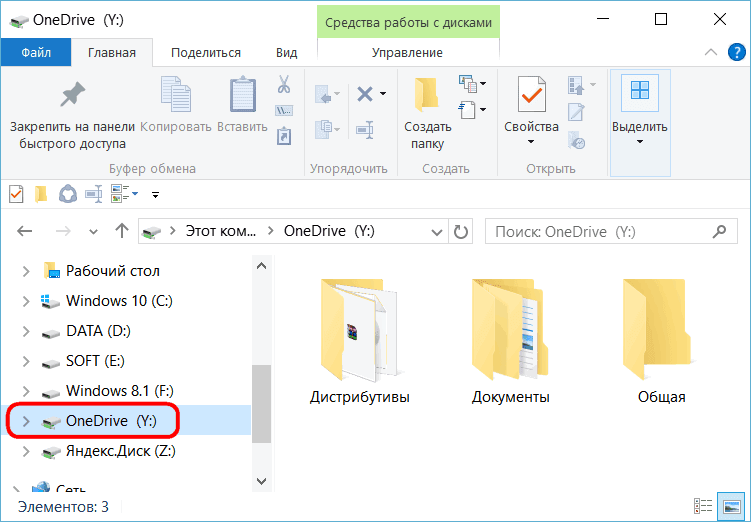This screenshot has height=522, width=751.
Task: Click OneDrive (Y:) breadcrumb
Action: click(330, 231)
